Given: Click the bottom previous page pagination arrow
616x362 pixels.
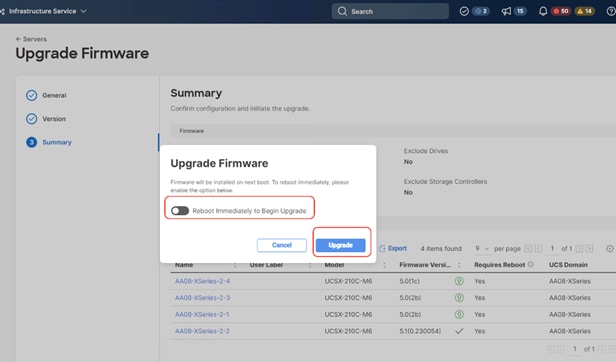Looking at the screenshot, I should click(x=561, y=349).
